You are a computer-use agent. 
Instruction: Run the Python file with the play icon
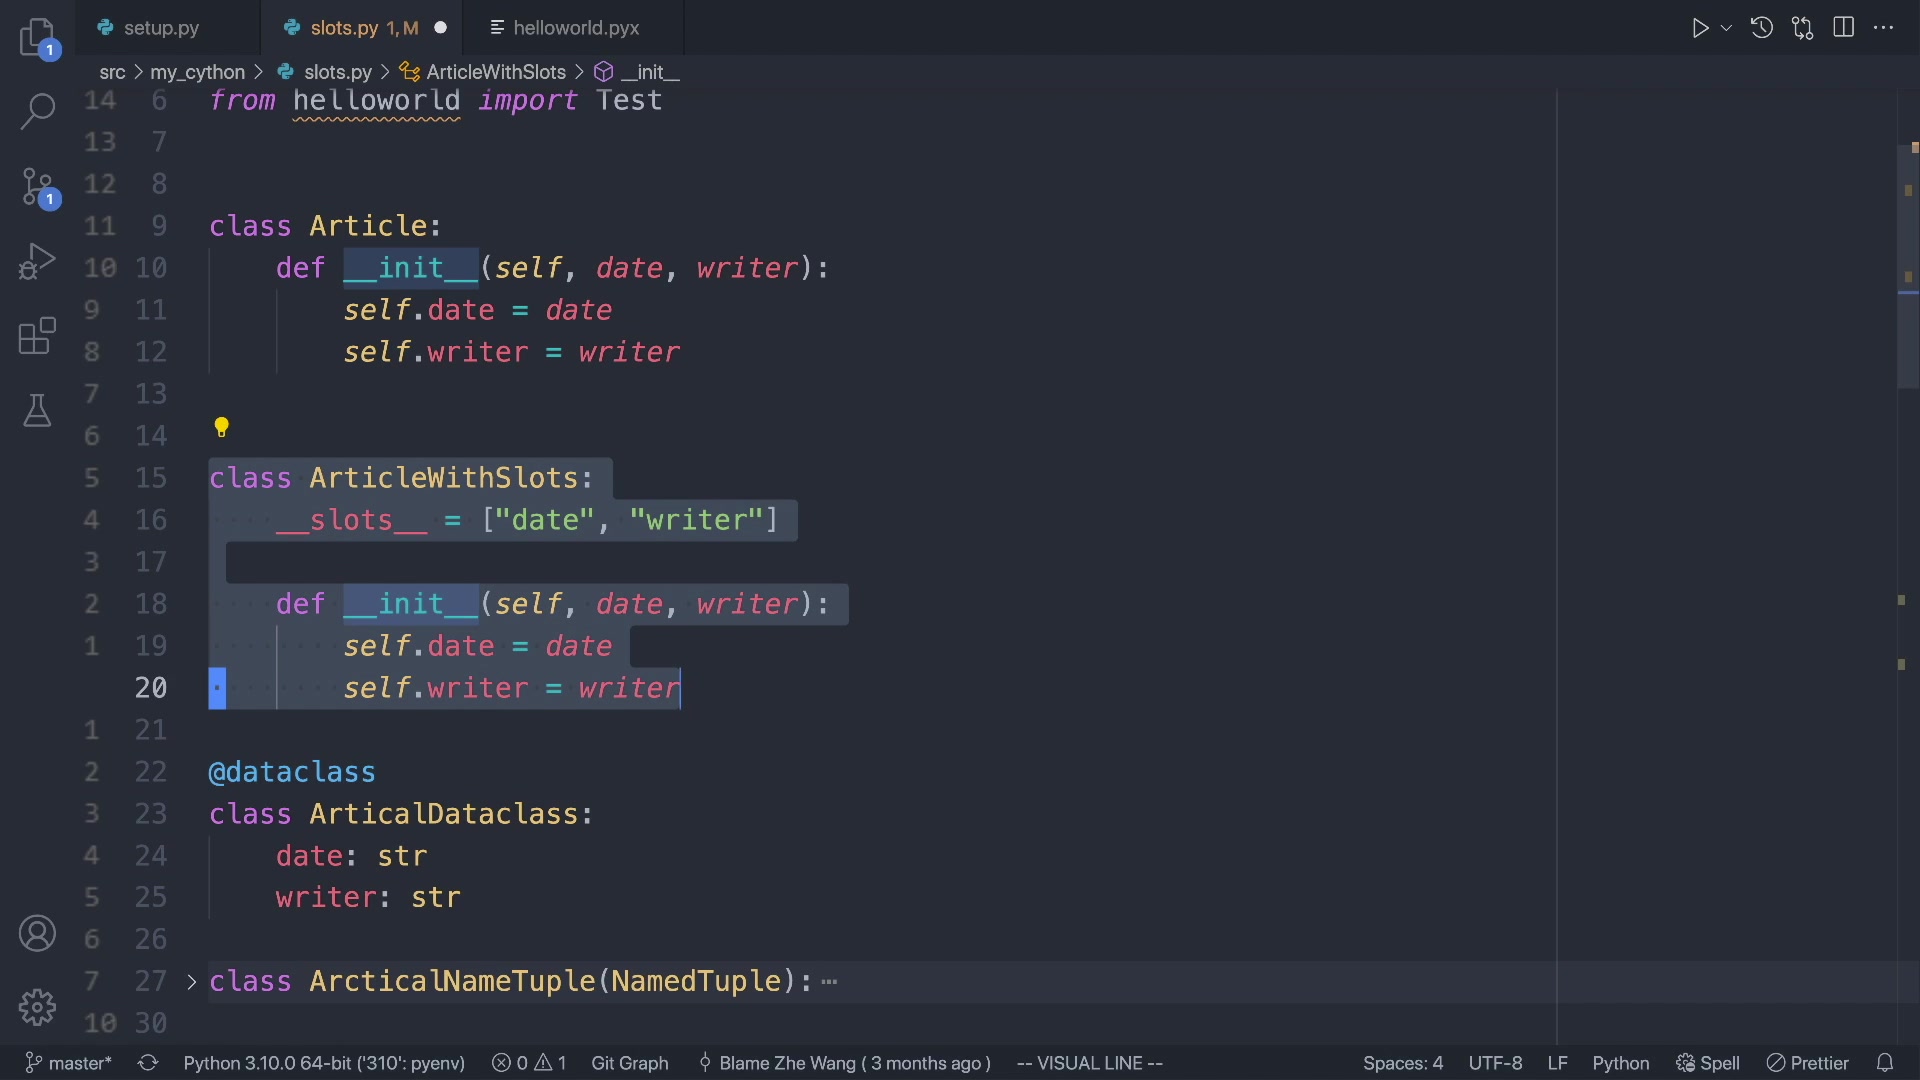click(x=1700, y=27)
